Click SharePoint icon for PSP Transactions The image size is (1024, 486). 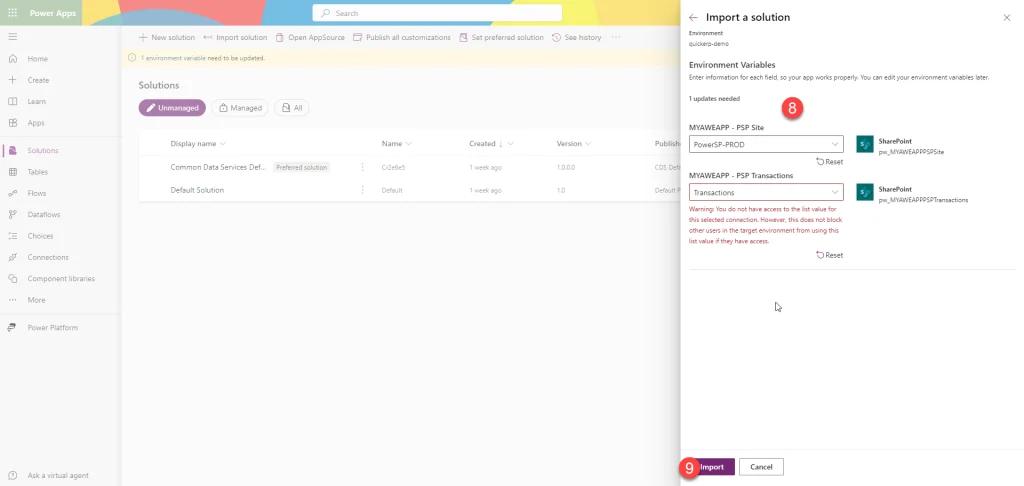[865, 192]
